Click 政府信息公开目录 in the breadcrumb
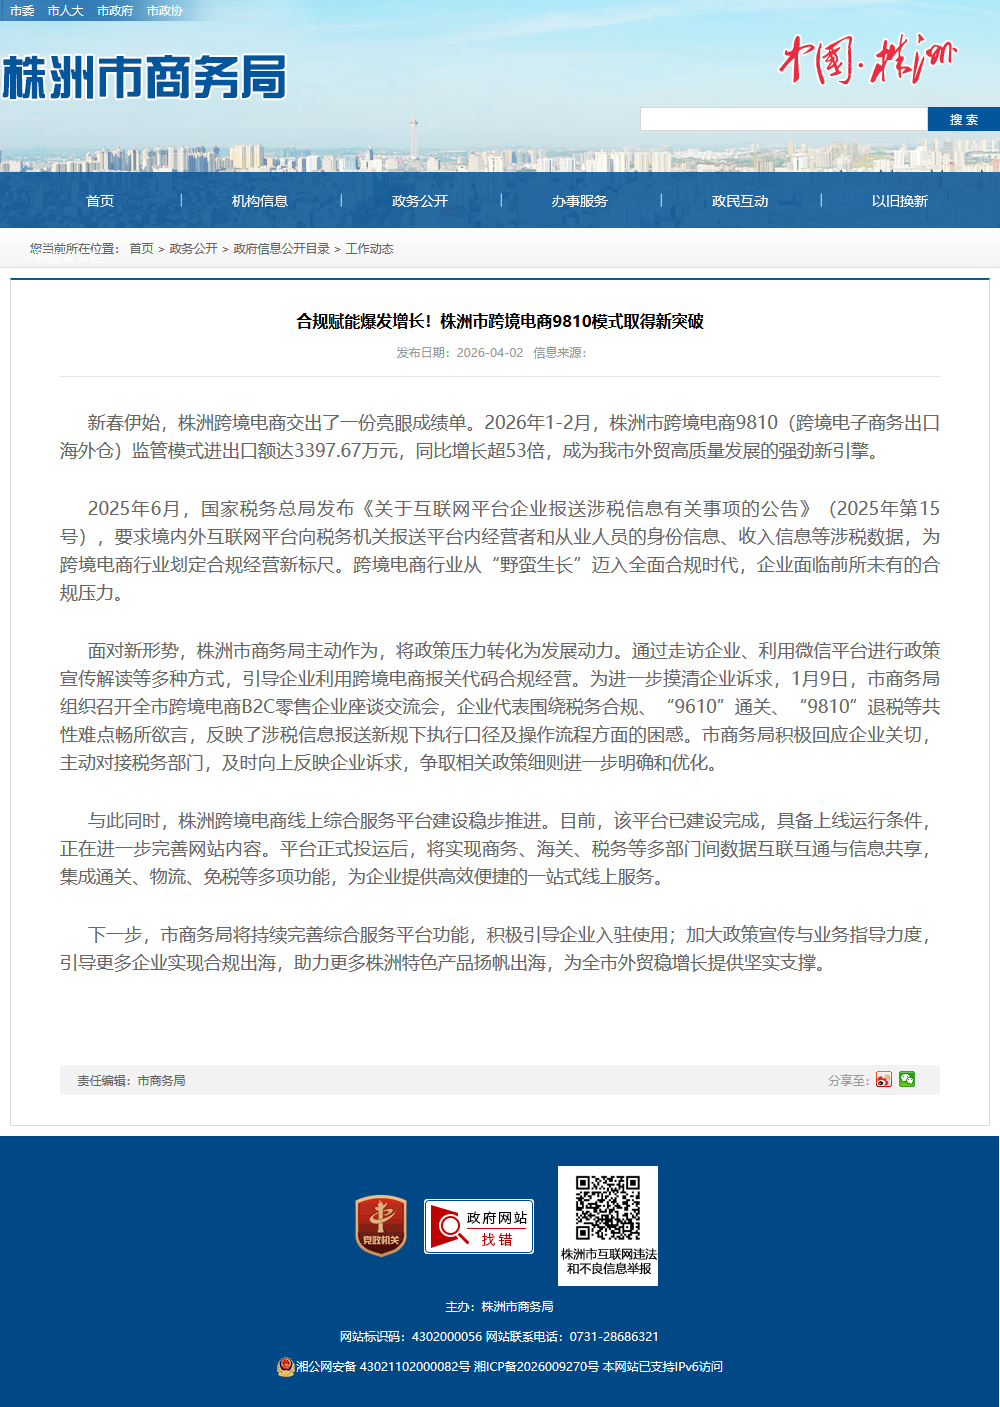Screen dimensions: 1000x1407 (x=281, y=249)
